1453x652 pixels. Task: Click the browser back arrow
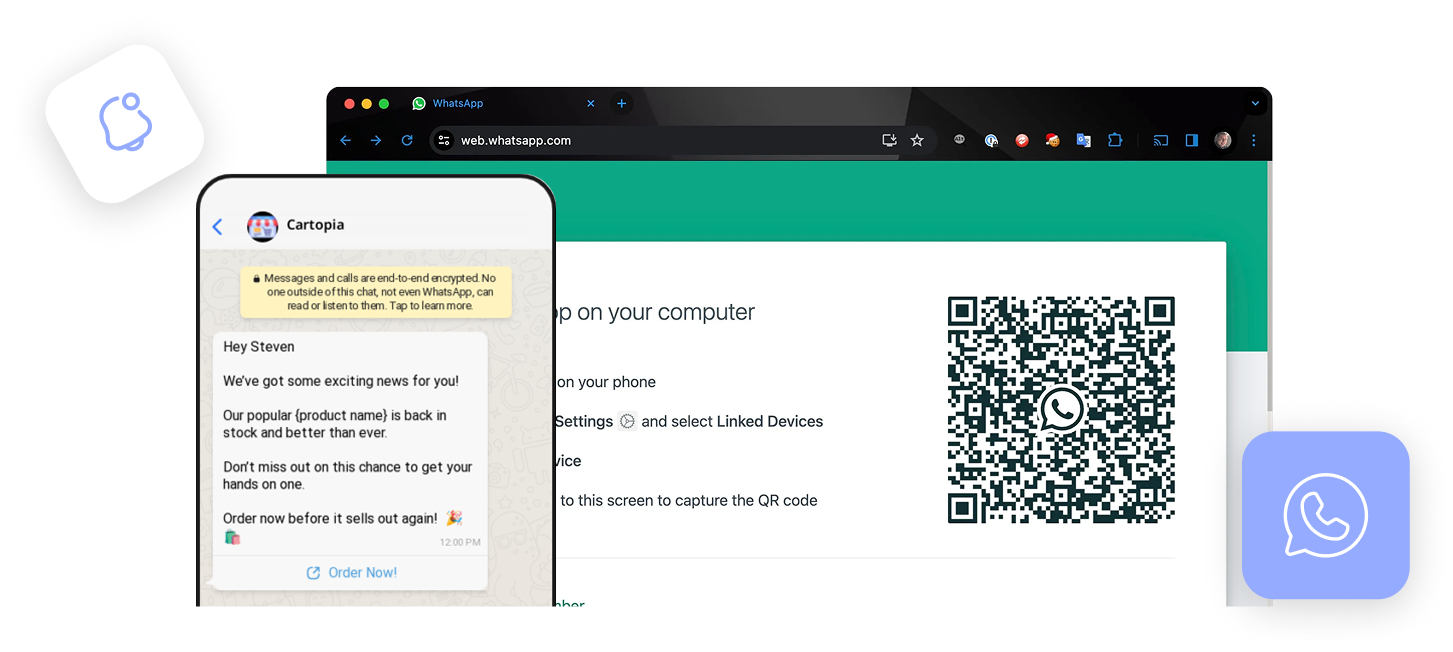pos(346,141)
